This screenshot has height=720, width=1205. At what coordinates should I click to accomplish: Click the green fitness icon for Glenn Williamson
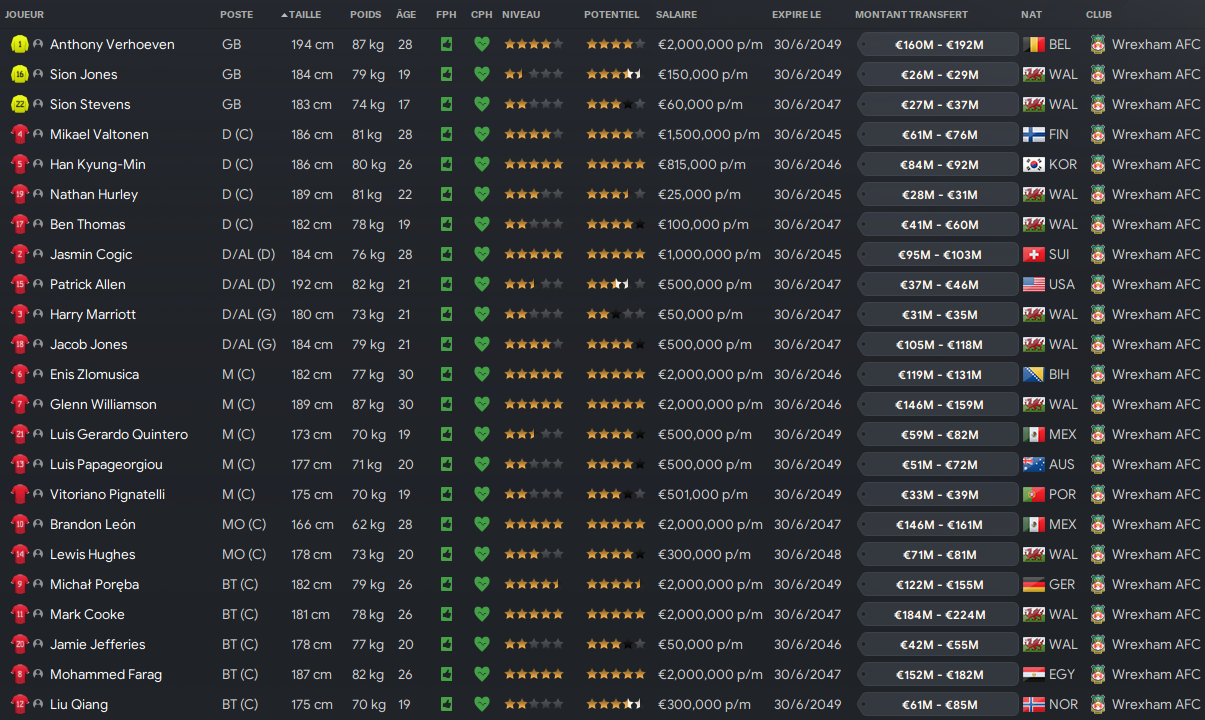[446, 404]
